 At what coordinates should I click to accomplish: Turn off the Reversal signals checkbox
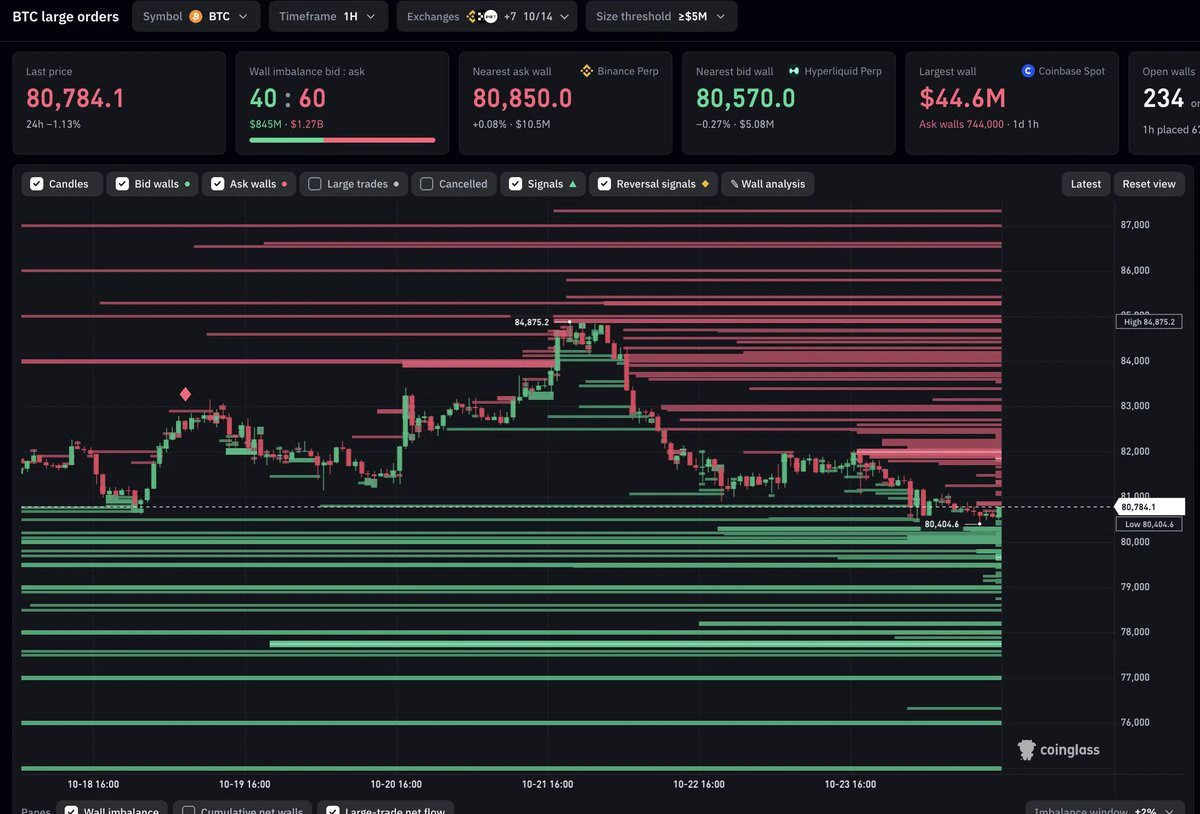tap(604, 184)
